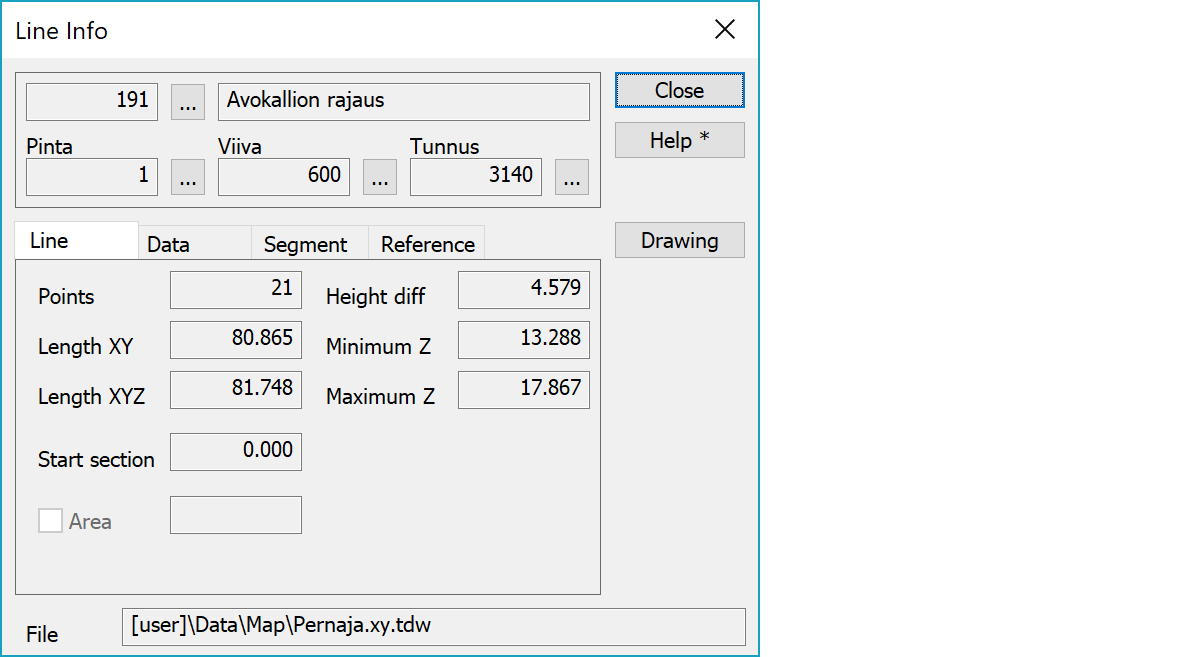The width and height of the screenshot is (1200, 657).
Task: Click the Viiva field showing 600
Action: tap(284, 177)
